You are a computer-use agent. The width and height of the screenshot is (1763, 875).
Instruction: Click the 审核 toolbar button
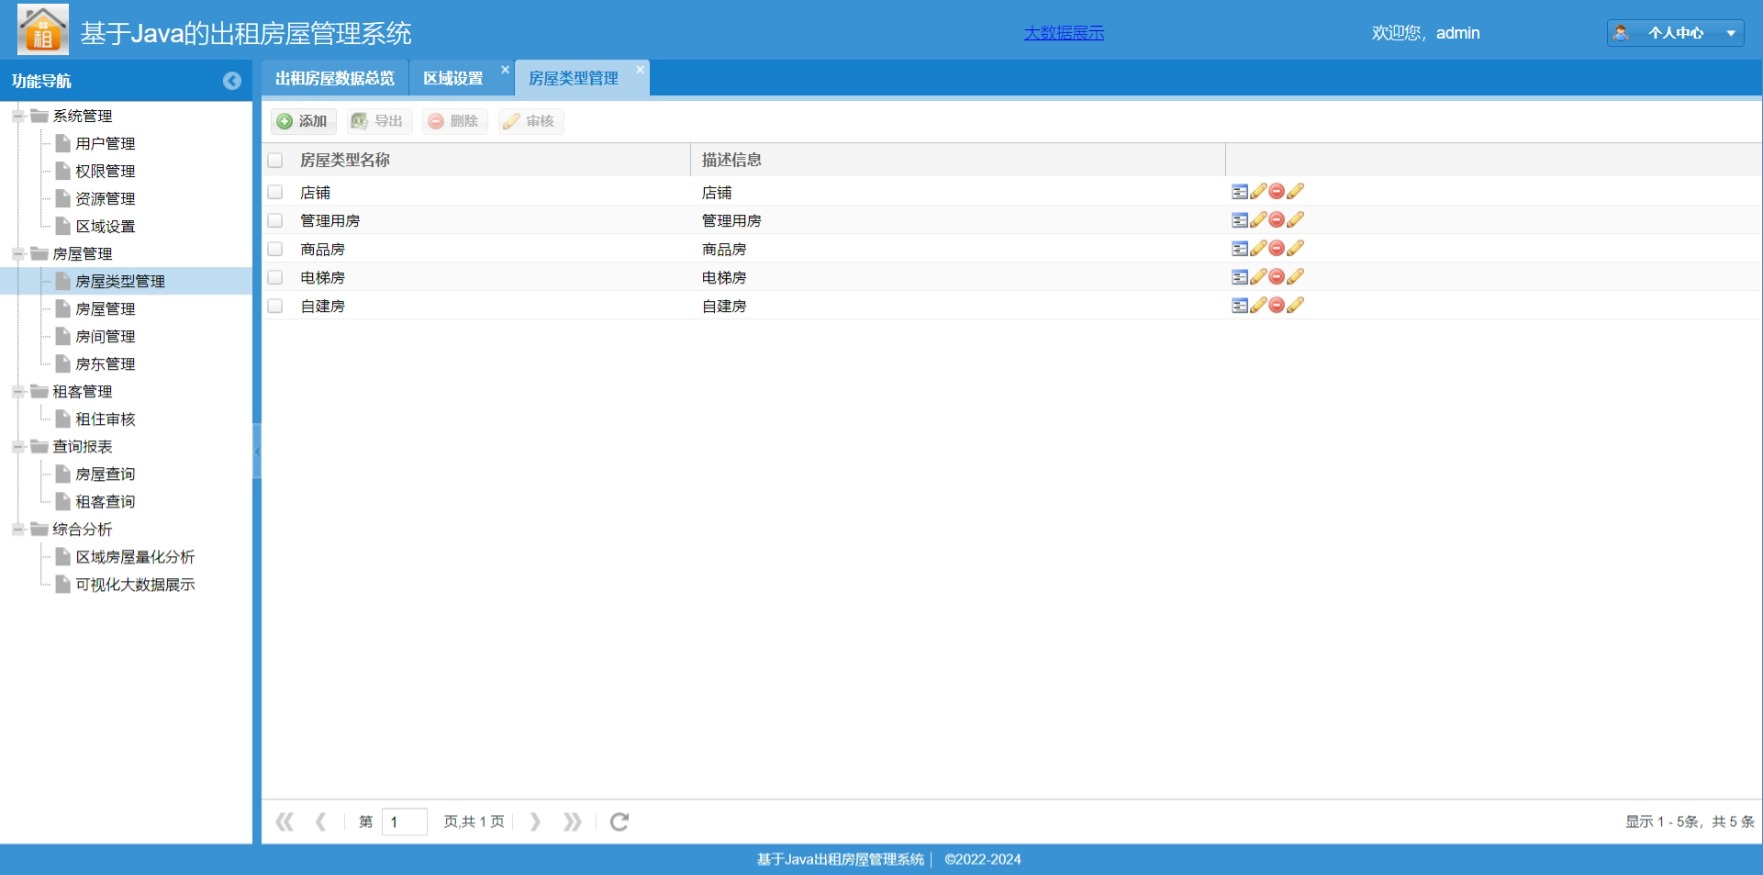point(531,121)
